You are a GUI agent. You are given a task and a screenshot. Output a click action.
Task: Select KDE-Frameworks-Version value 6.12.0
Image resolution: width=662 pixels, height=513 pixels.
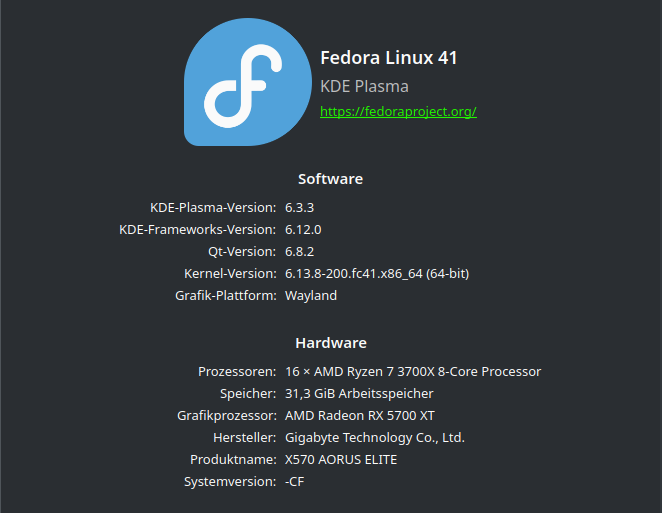point(303,229)
